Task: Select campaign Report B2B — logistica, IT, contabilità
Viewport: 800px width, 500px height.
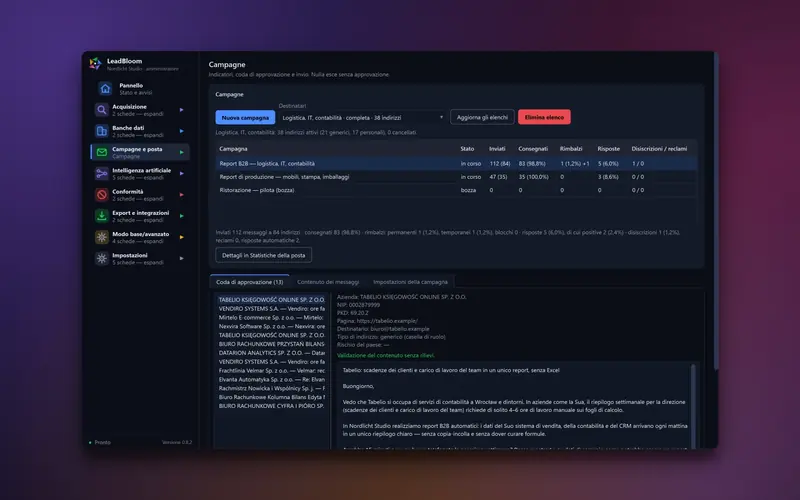Action: click(x=456, y=164)
